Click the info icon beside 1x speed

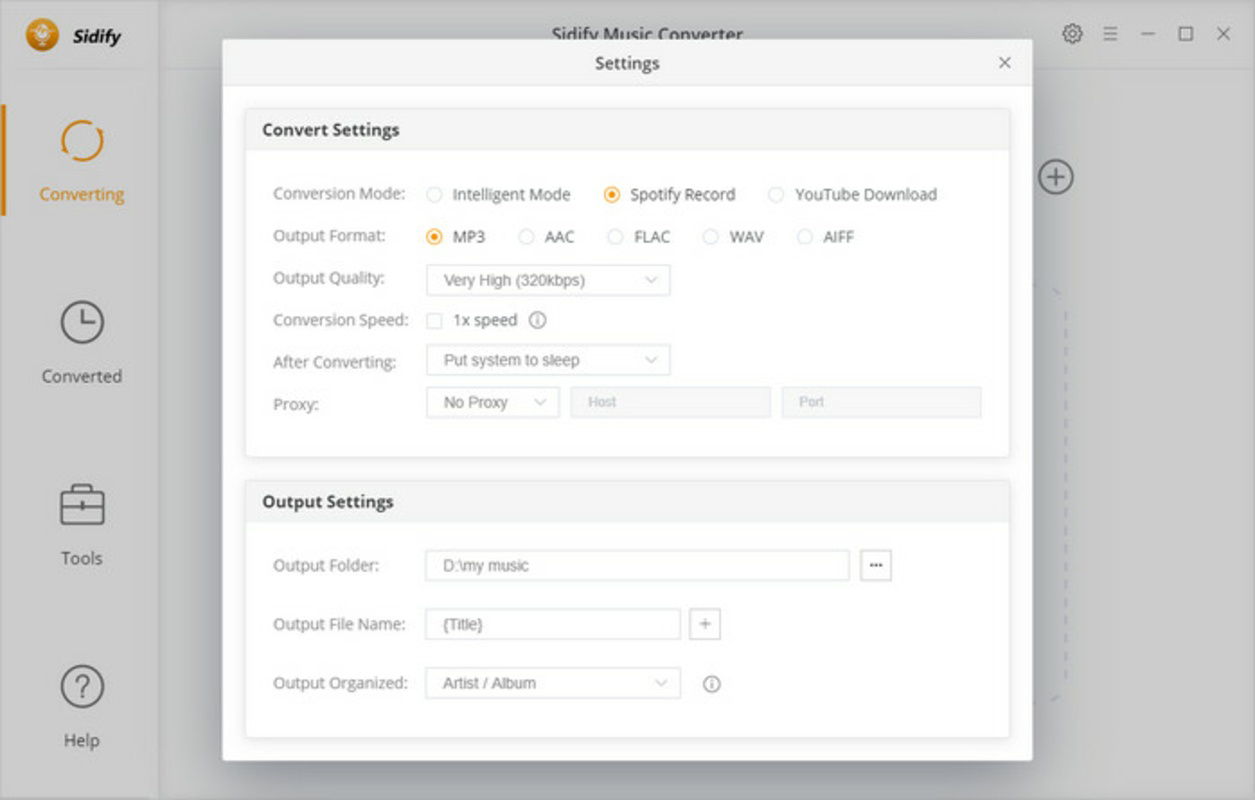tap(537, 320)
